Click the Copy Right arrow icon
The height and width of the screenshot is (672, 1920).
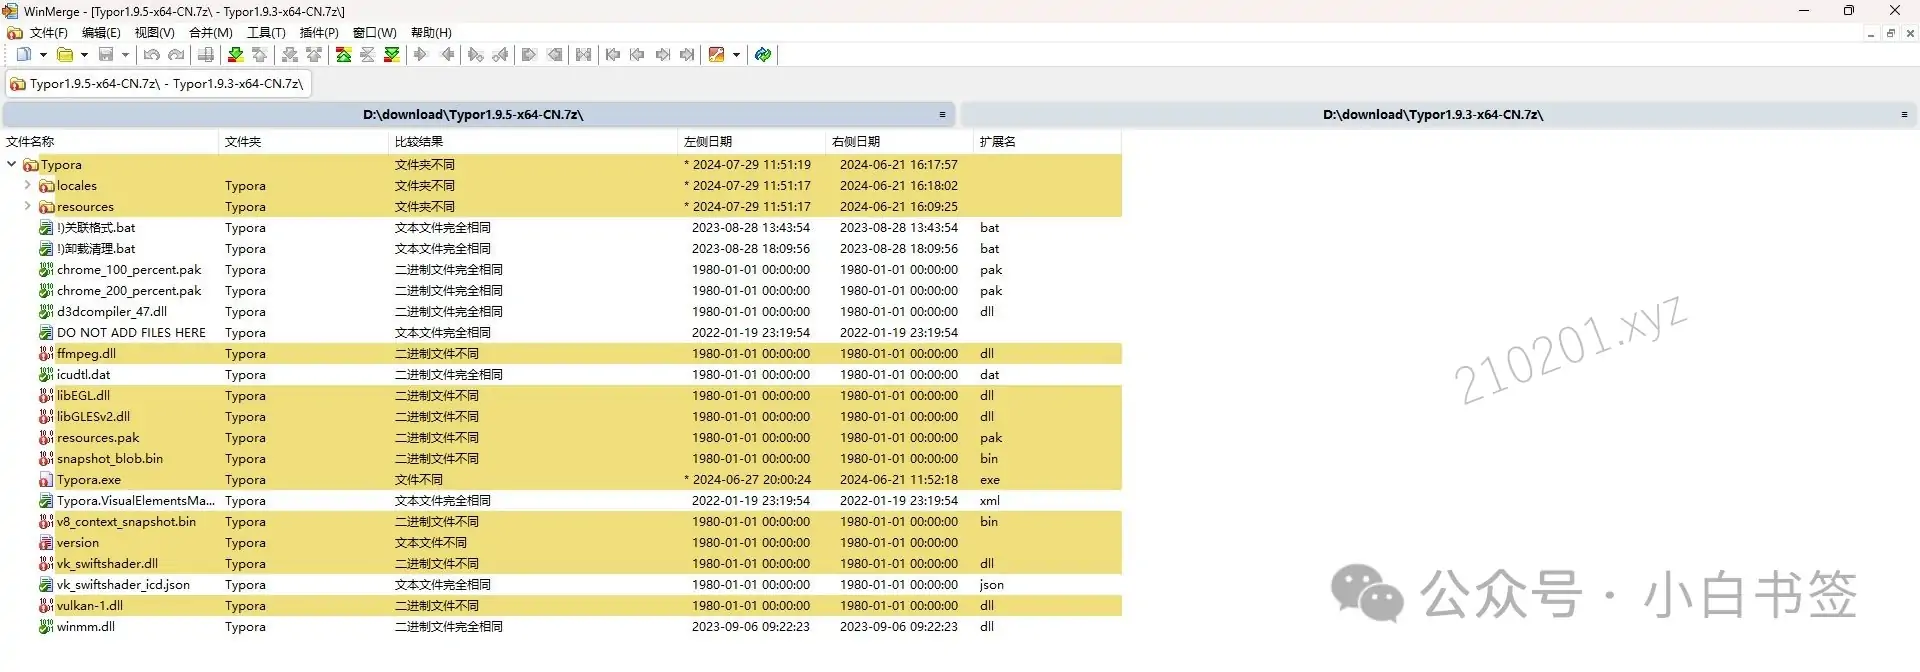(x=421, y=55)
